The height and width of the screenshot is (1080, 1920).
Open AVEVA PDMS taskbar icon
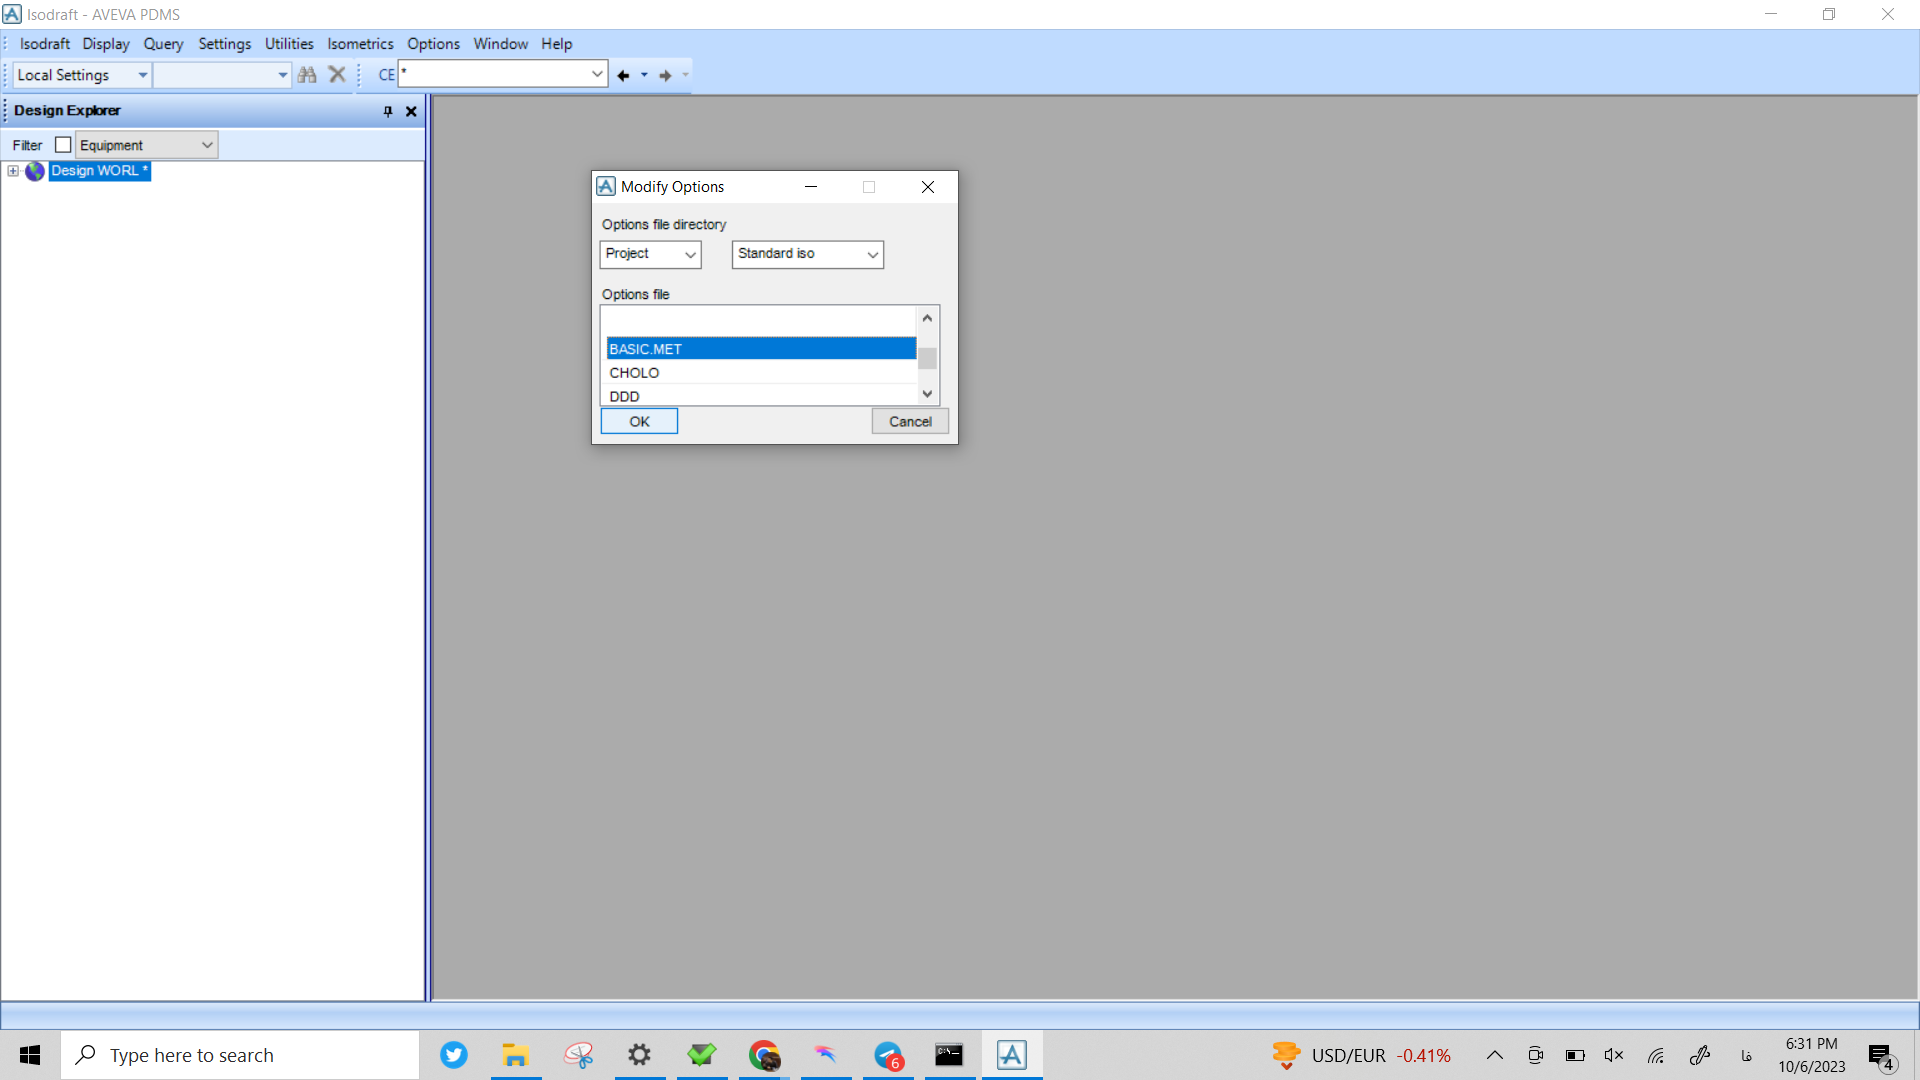[1012, 1055]
